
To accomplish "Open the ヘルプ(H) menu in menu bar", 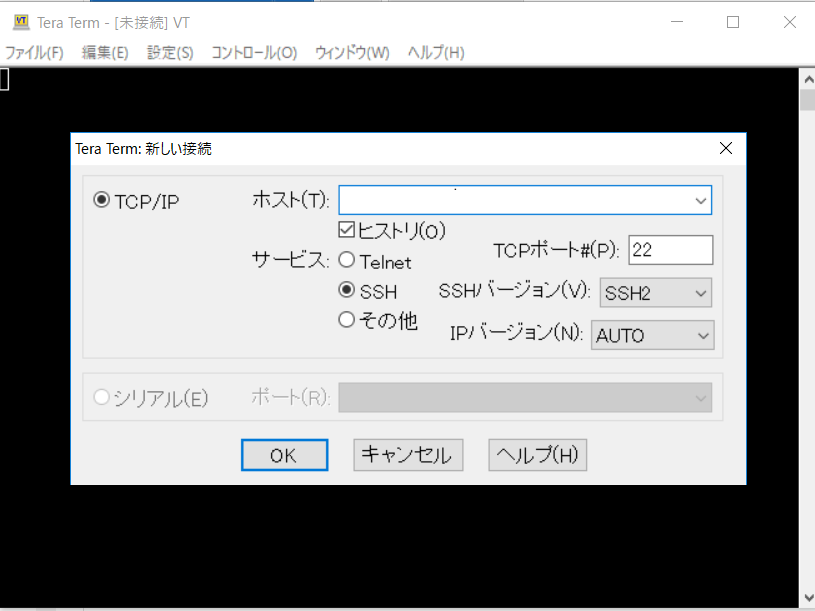I will click(x=436, y=52).
